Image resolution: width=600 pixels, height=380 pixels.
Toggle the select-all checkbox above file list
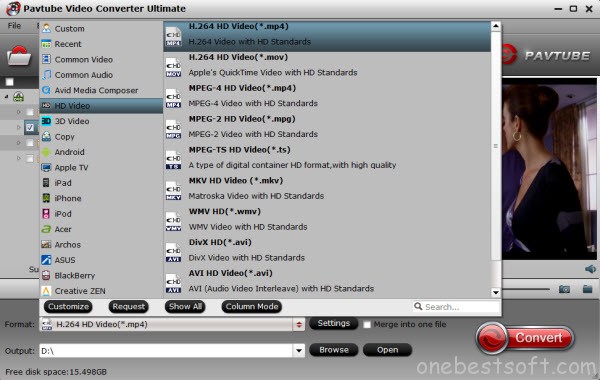pos(10,82)
